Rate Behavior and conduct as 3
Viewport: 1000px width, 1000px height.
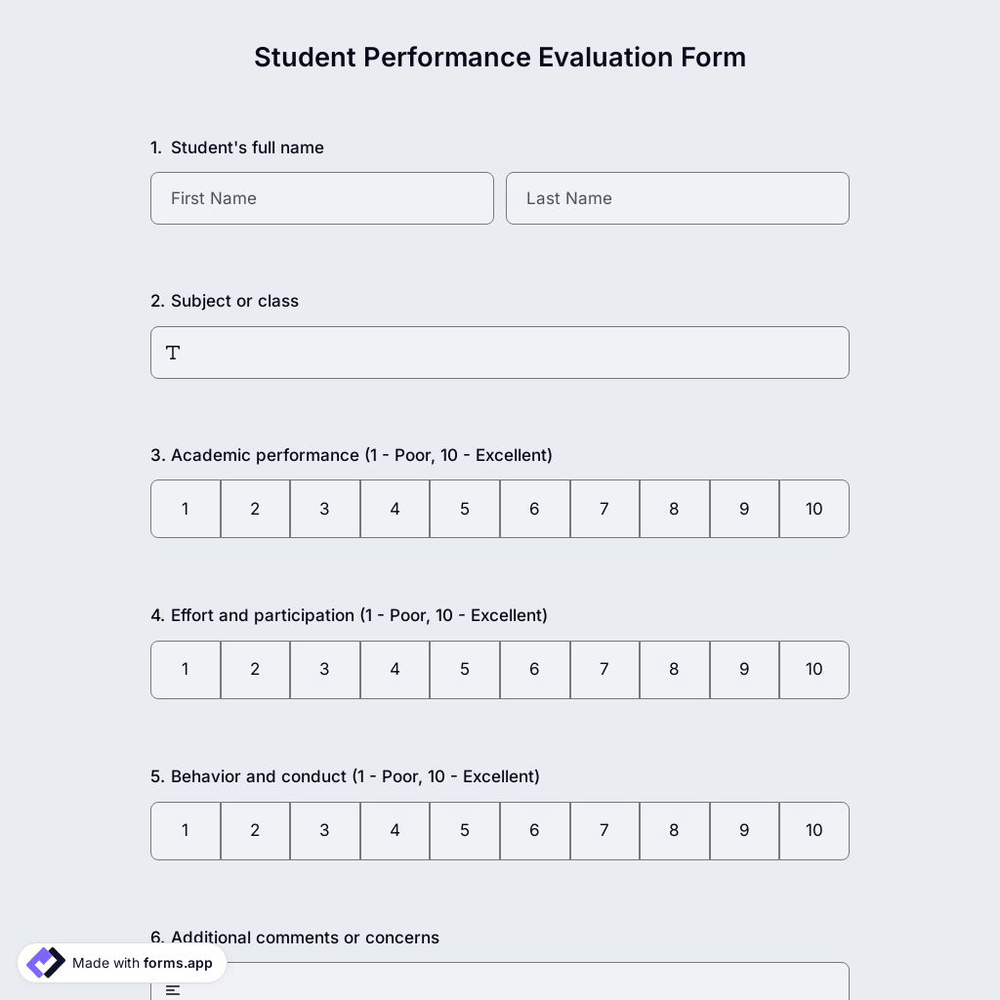pos(324,830)
